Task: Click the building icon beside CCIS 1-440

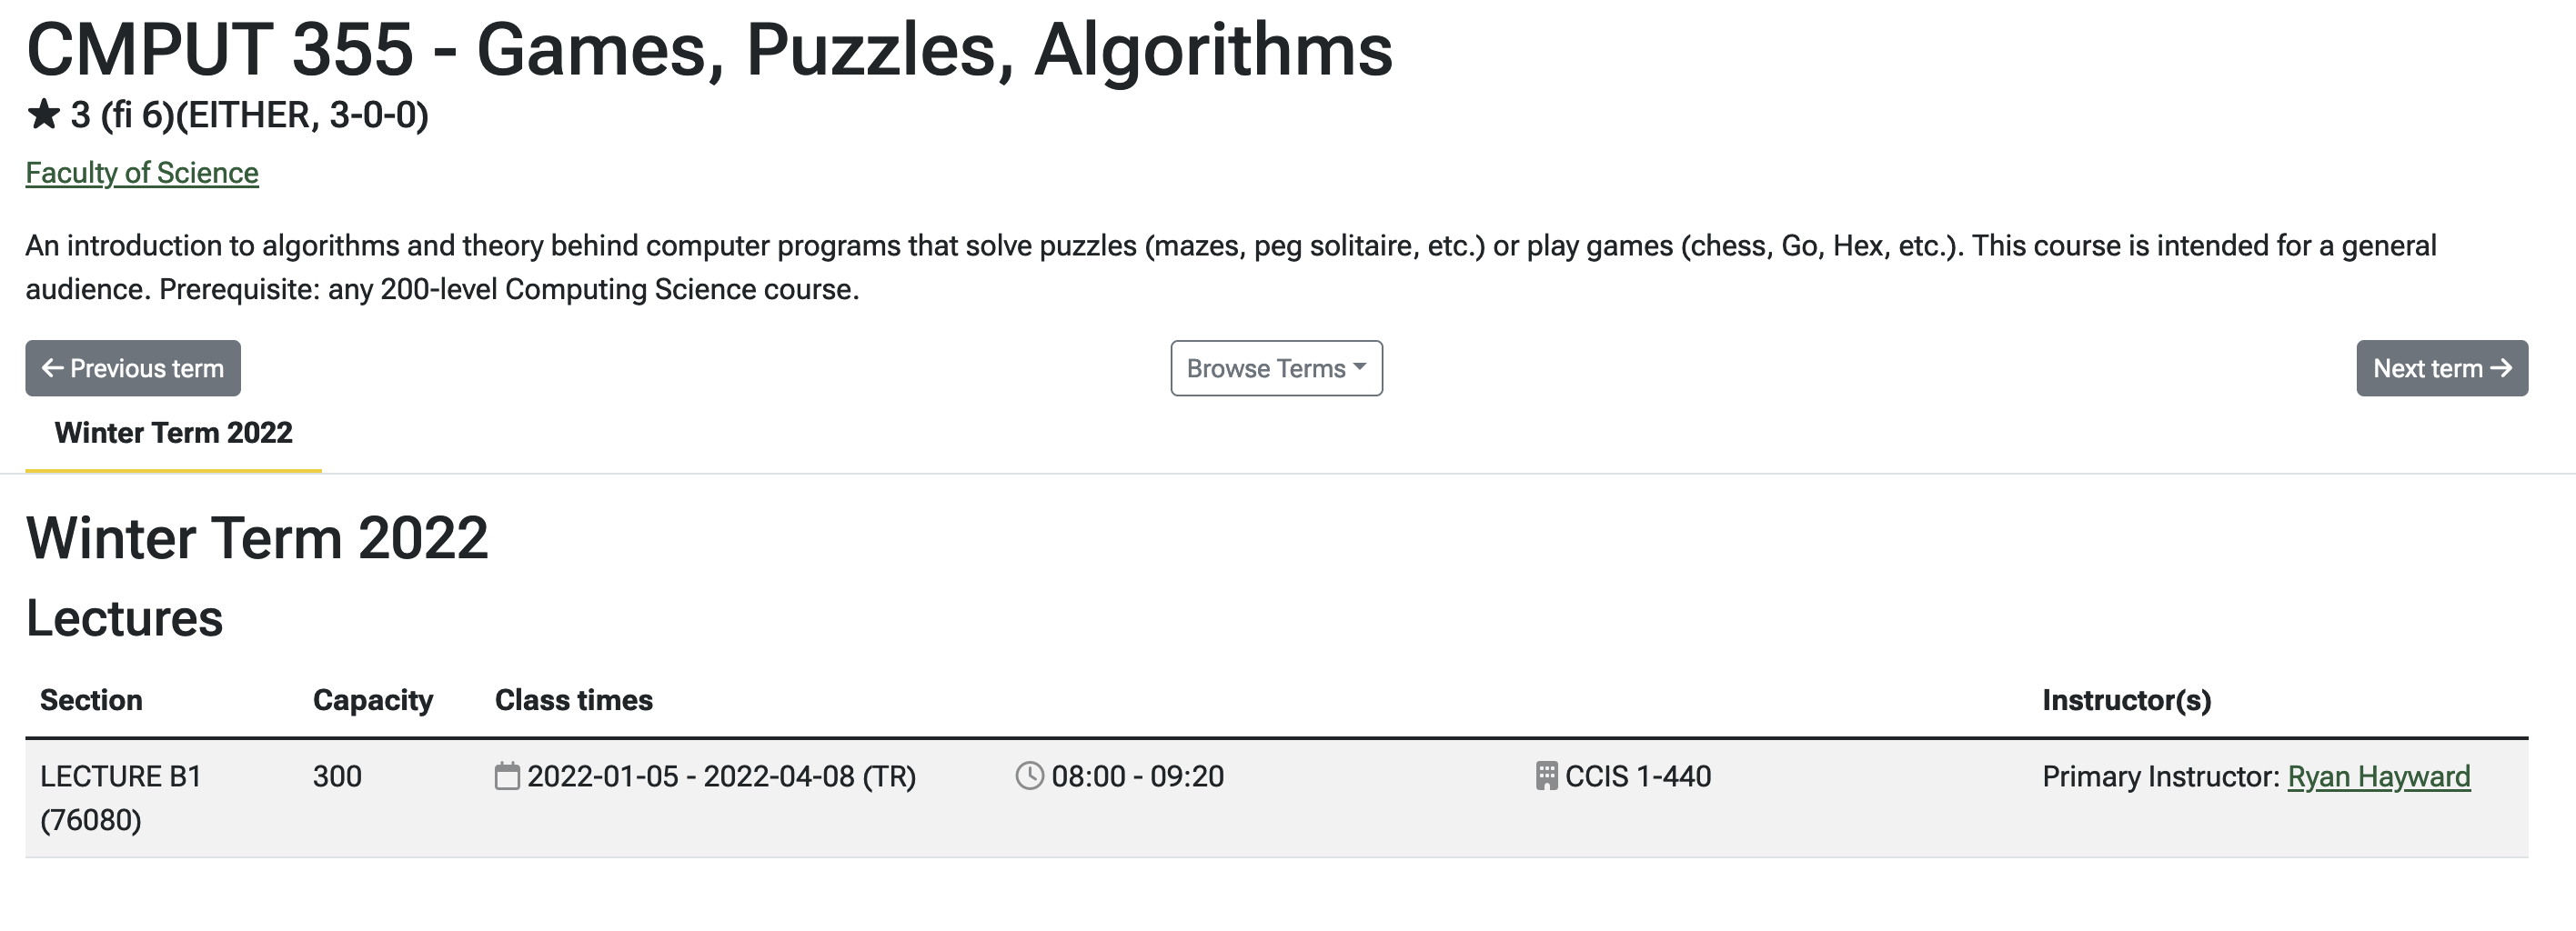Action: (1546, 776)
